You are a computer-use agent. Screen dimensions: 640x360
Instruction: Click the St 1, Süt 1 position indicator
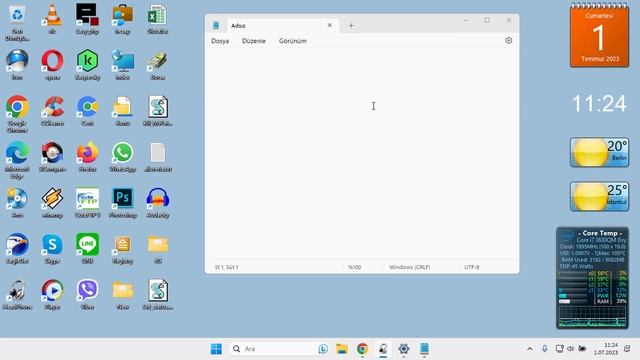point(227,267)
